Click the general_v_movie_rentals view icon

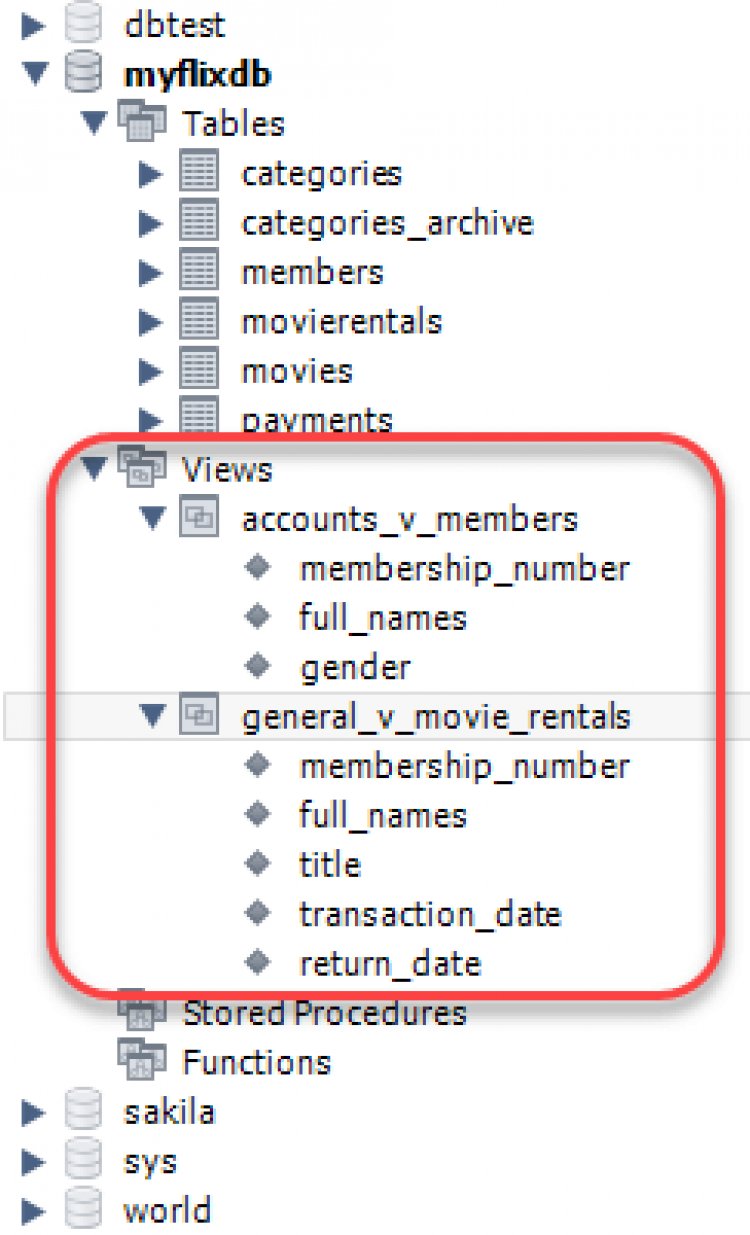pos(200,715)
